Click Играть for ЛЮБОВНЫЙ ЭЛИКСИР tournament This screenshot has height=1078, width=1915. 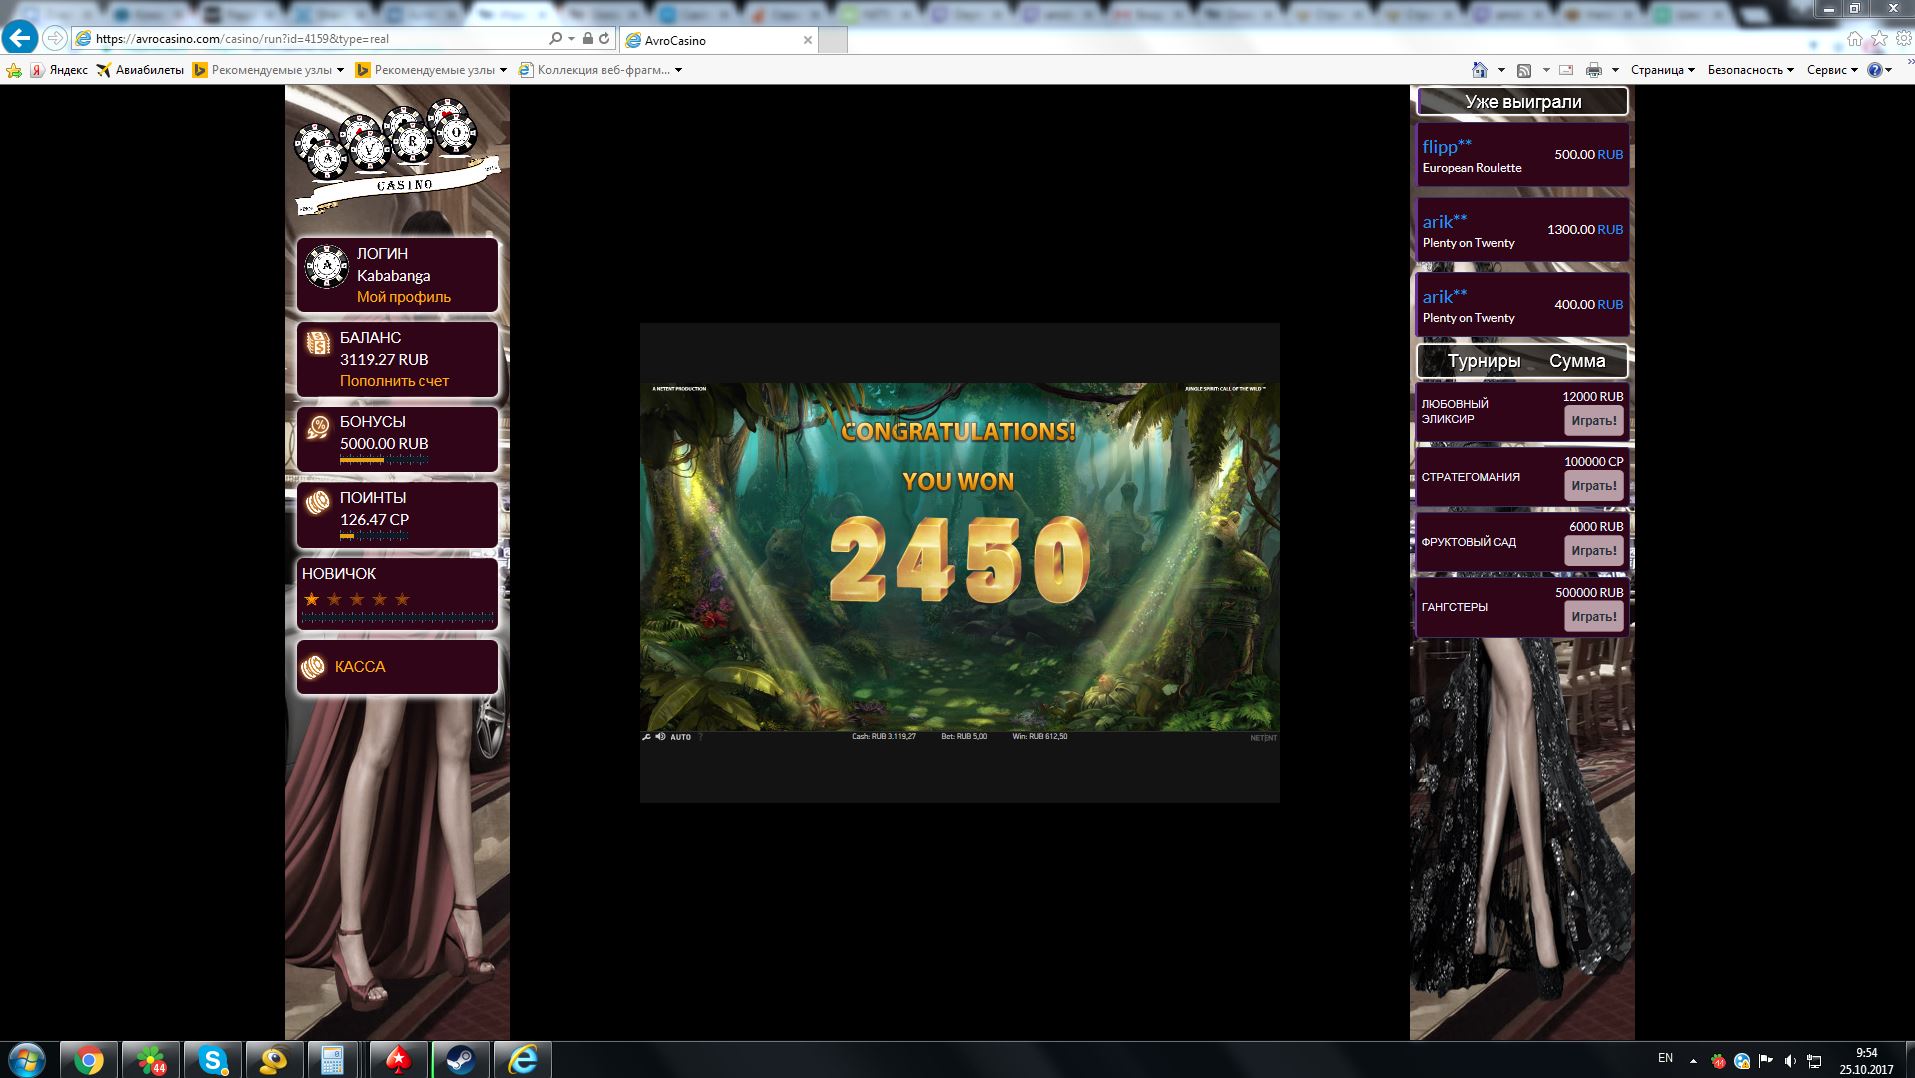pyautogui.click(x=1594, y=421)
